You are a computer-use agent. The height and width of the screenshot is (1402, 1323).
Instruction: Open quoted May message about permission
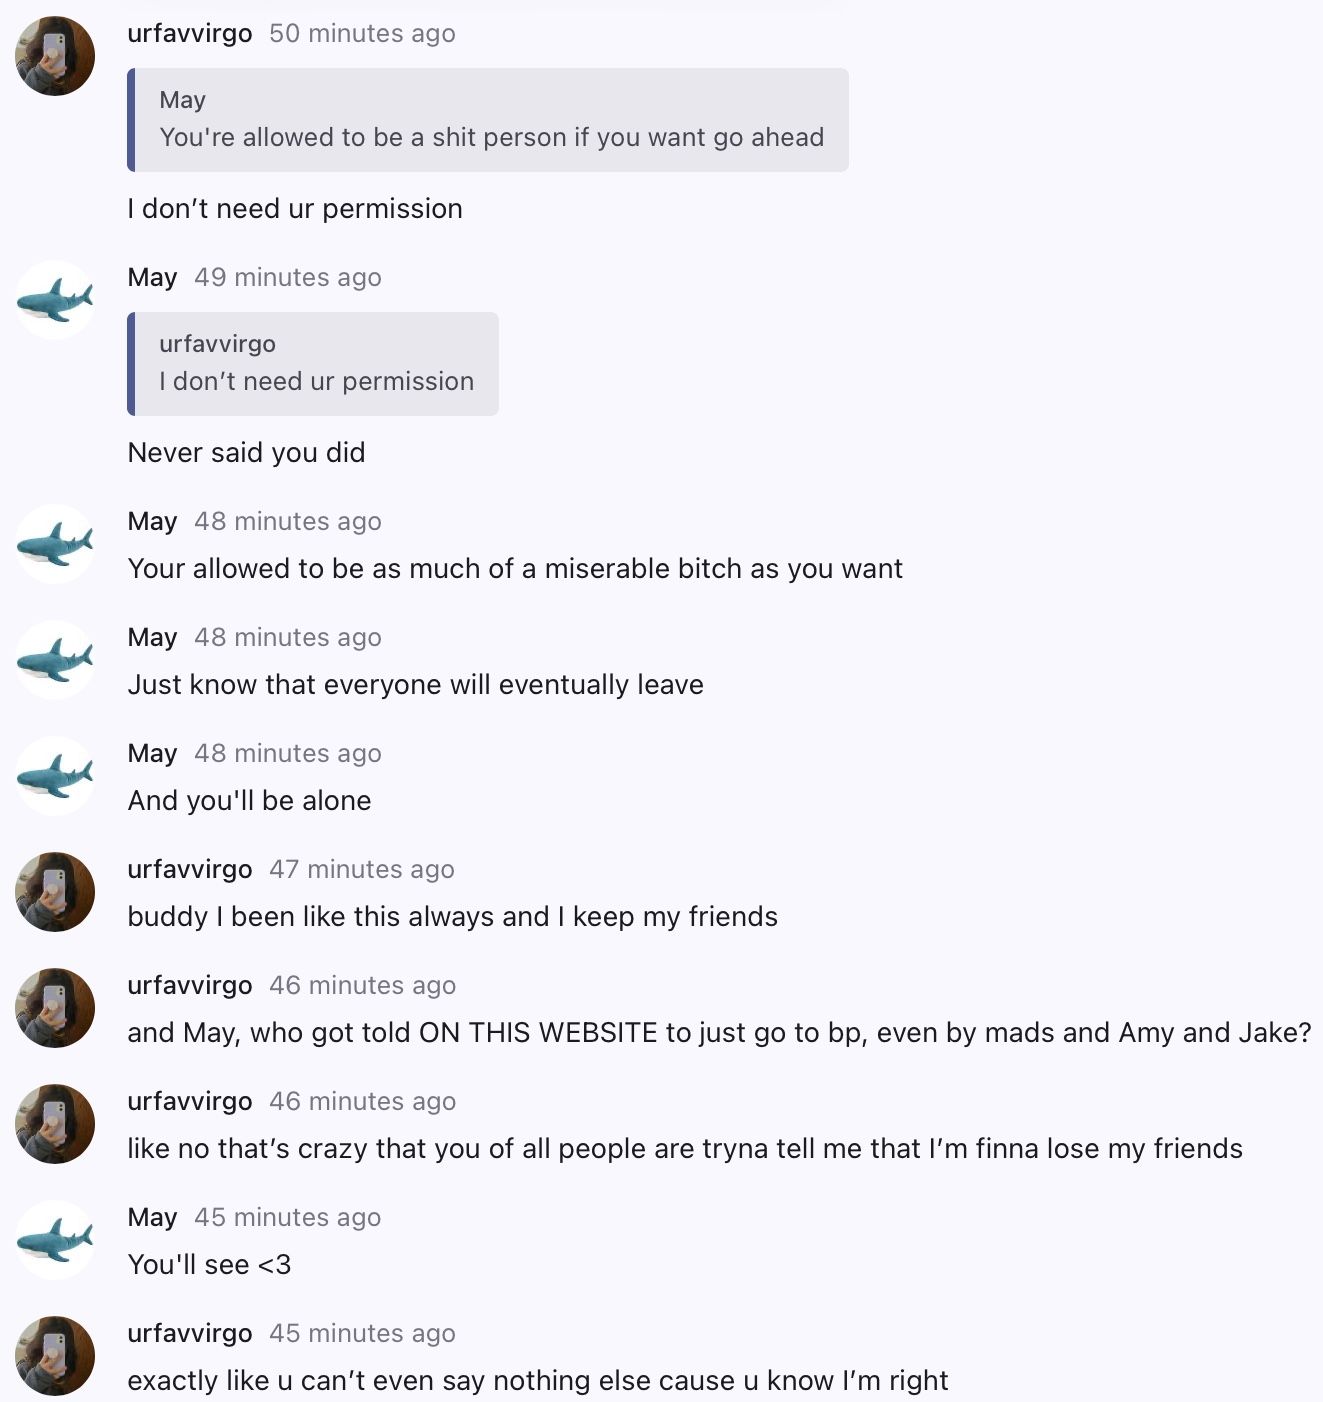(x=490, y=120)
